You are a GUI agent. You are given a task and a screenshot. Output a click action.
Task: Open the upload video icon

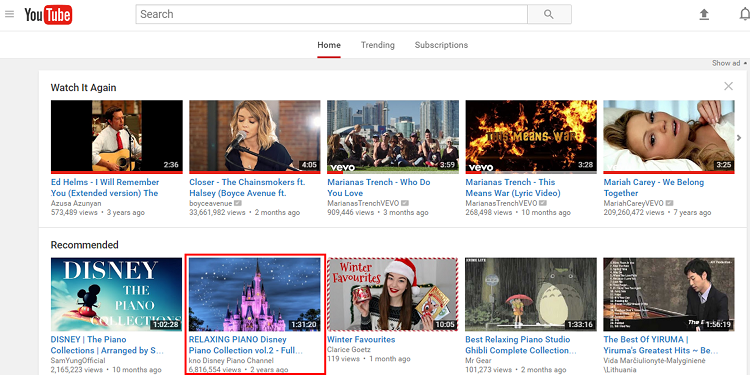[704, 15]
